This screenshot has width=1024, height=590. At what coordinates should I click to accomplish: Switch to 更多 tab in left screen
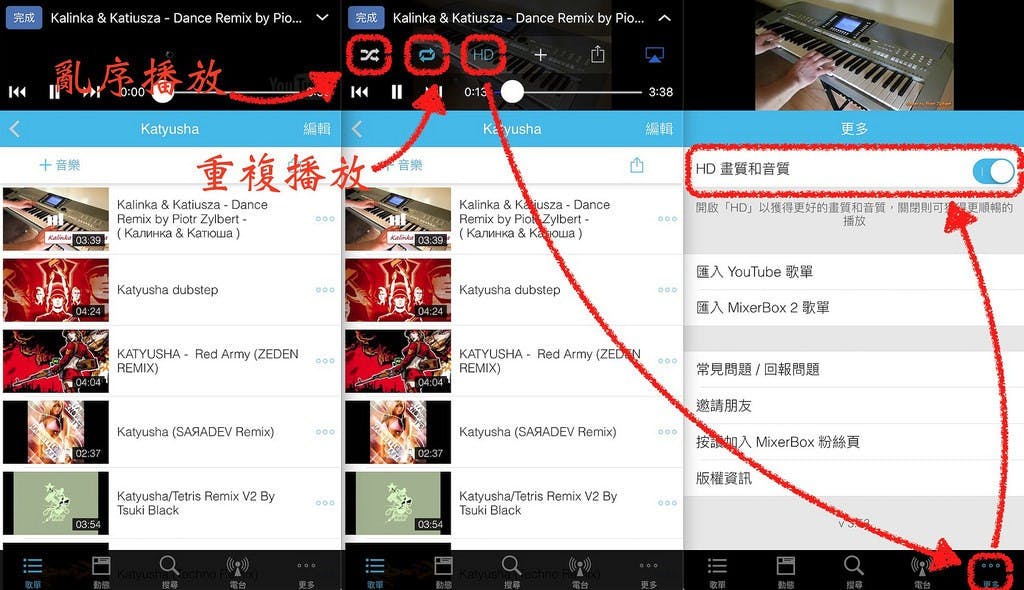[306, 572]
